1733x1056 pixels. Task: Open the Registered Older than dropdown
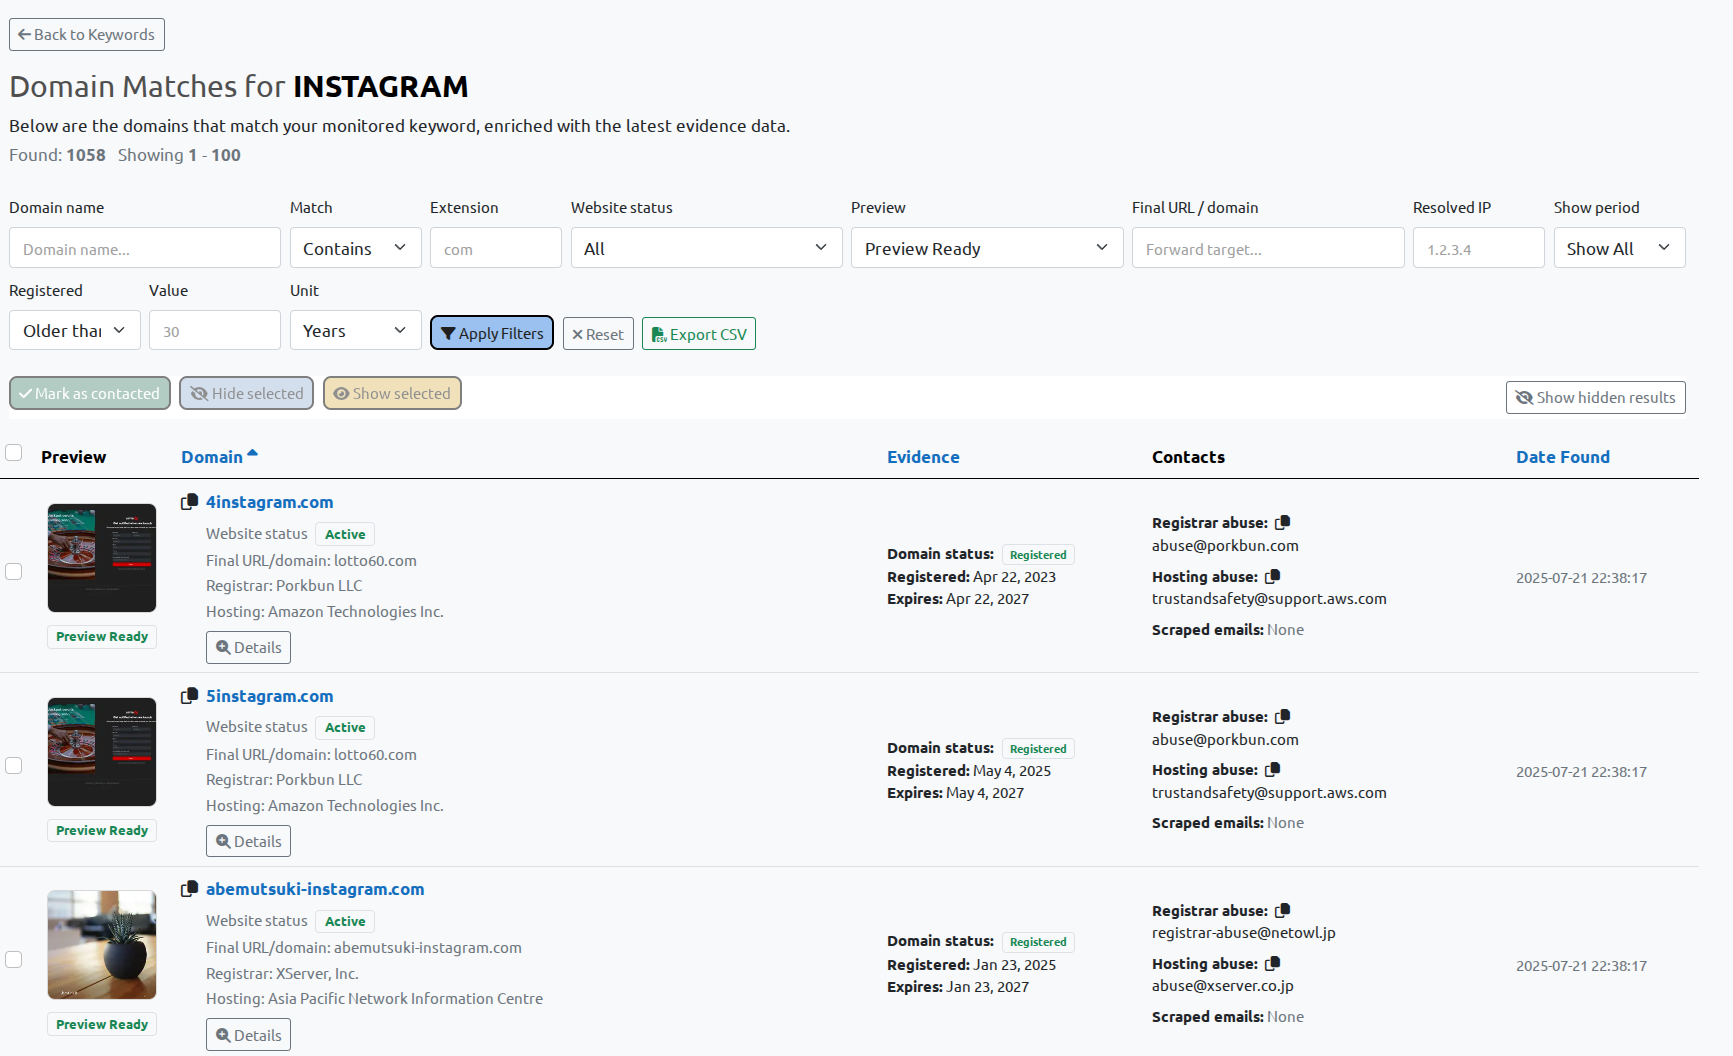74,330
